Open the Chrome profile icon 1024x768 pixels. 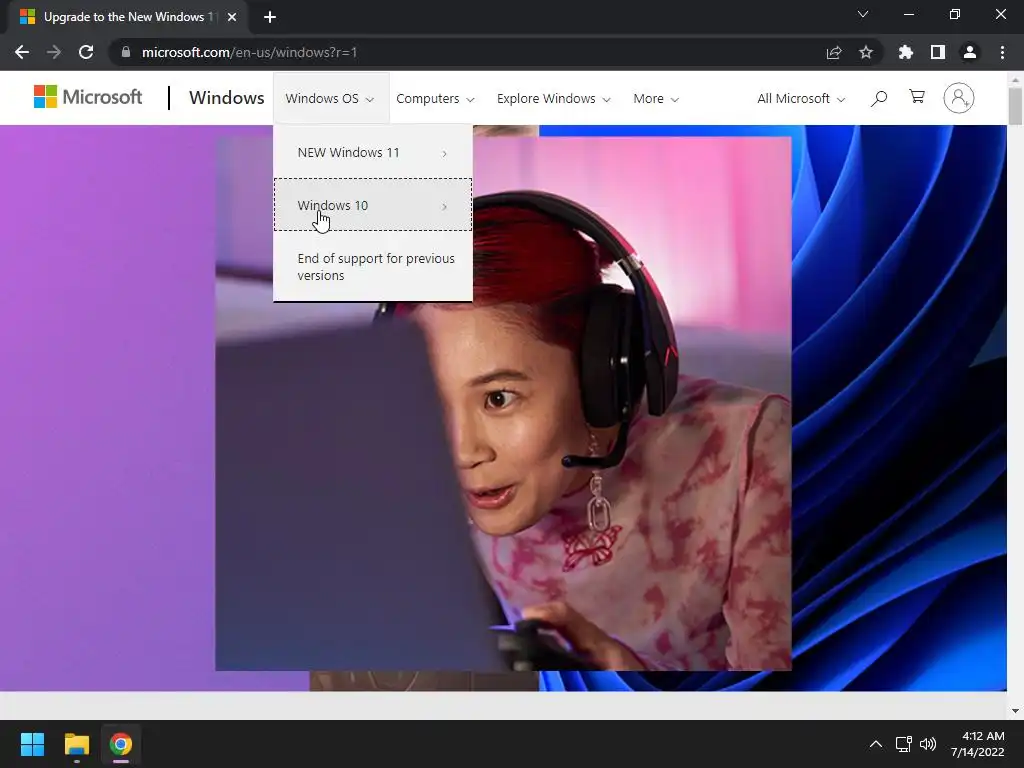pos(970,52)
